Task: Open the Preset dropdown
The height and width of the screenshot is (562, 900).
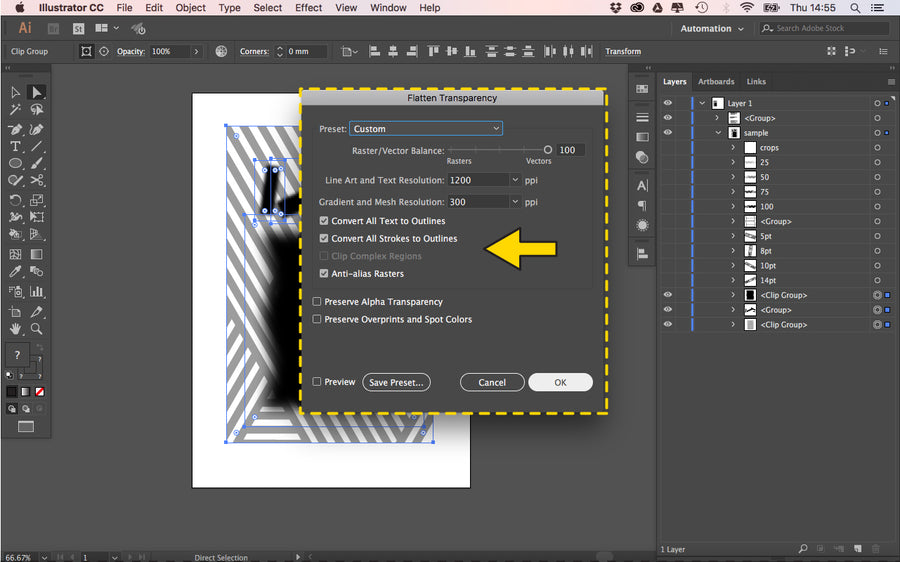Action: 426,129
